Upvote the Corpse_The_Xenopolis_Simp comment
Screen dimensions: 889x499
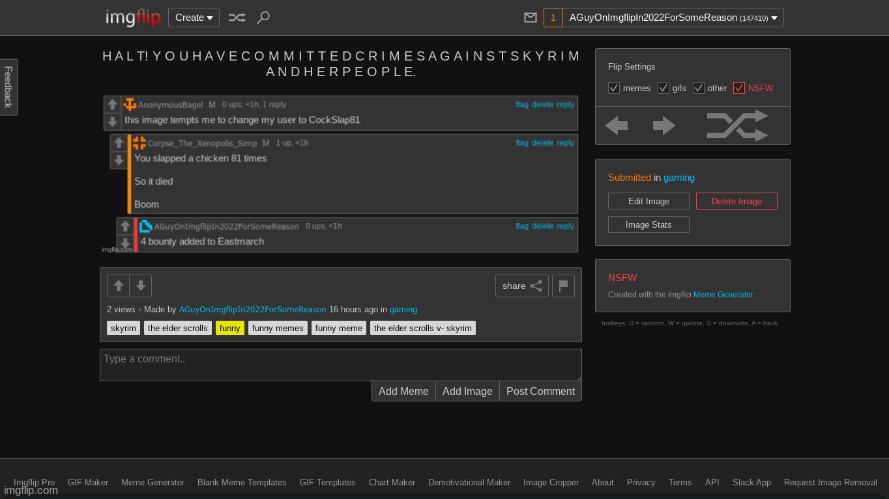pos(118,143)
